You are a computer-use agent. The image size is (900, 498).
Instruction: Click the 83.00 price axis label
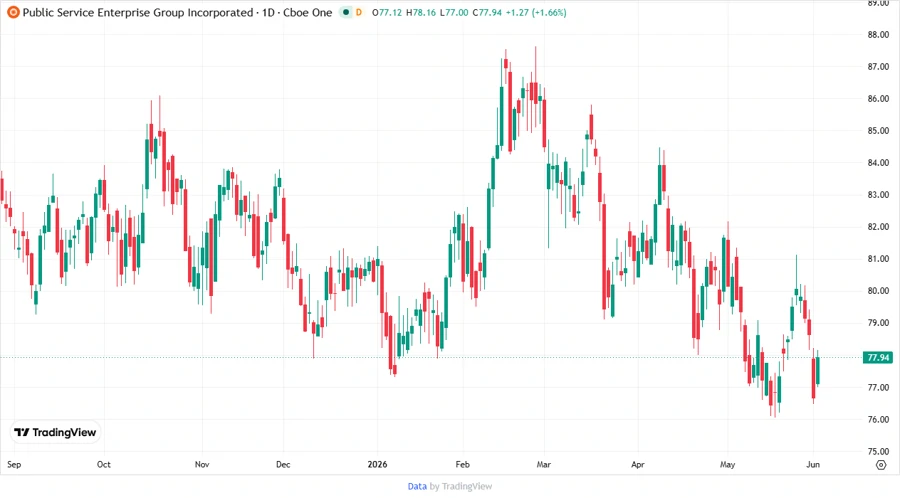[878, 195]
